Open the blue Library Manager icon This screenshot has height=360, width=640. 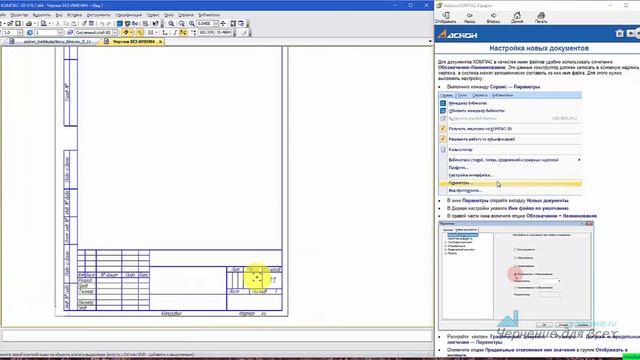119,24
